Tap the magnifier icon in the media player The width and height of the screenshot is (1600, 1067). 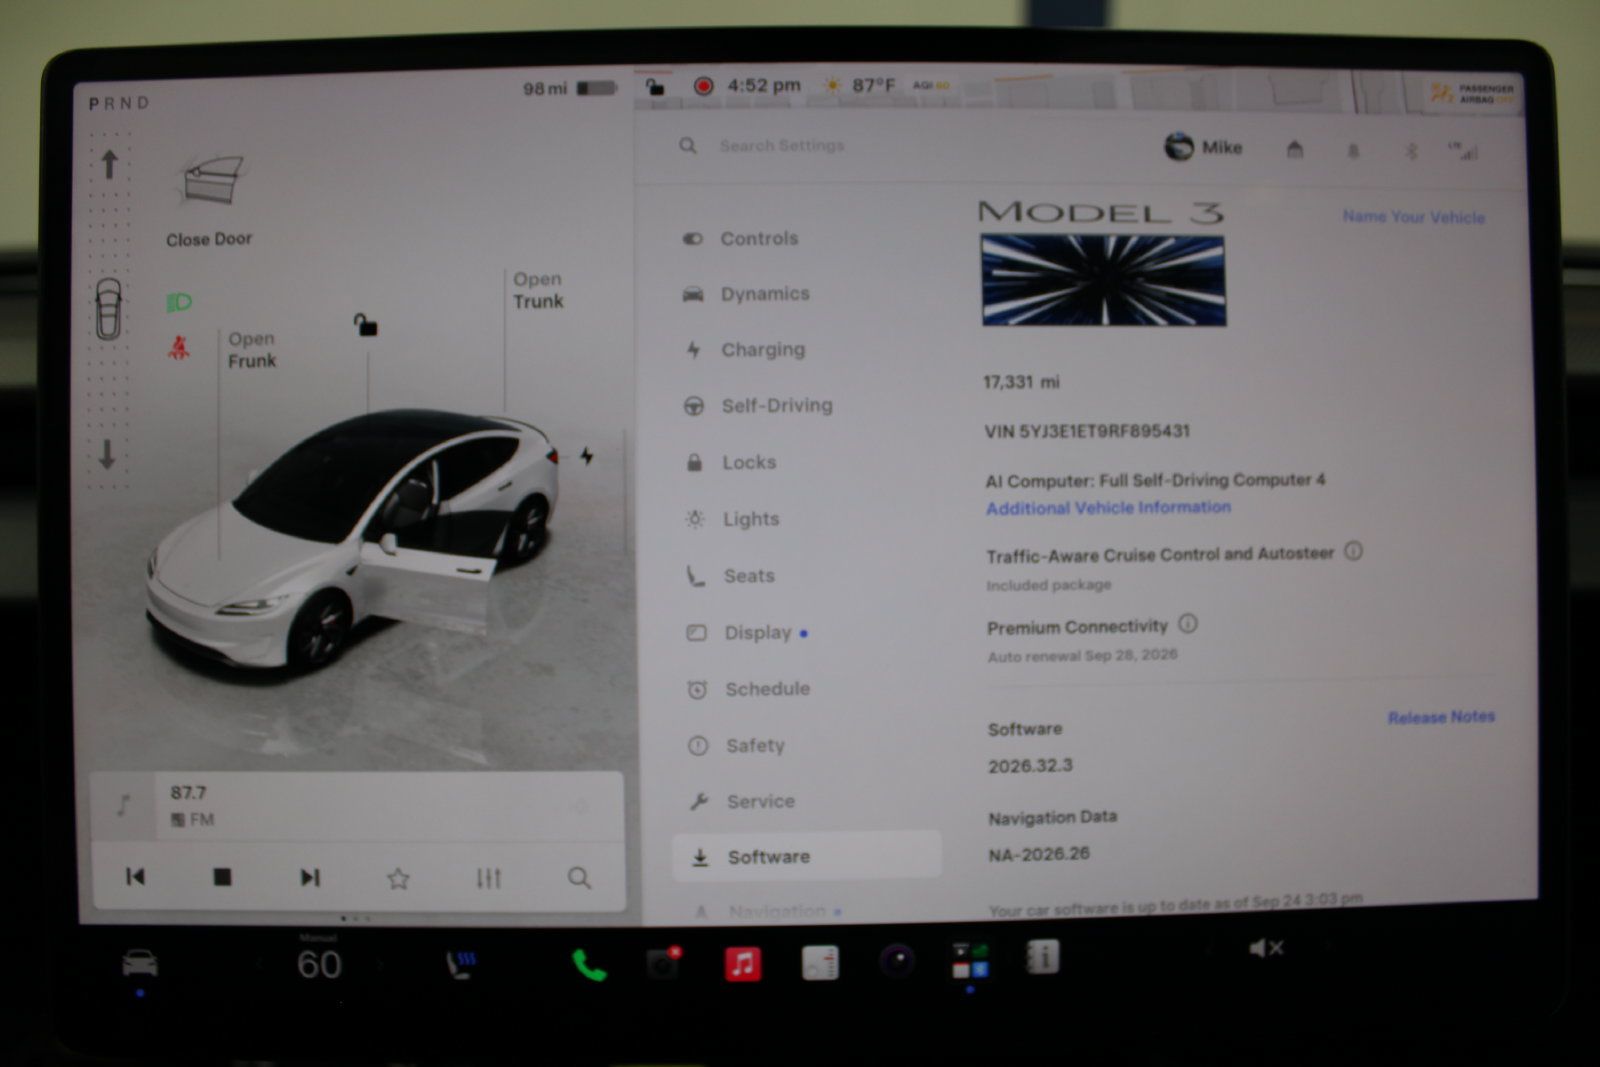(579, 878)
